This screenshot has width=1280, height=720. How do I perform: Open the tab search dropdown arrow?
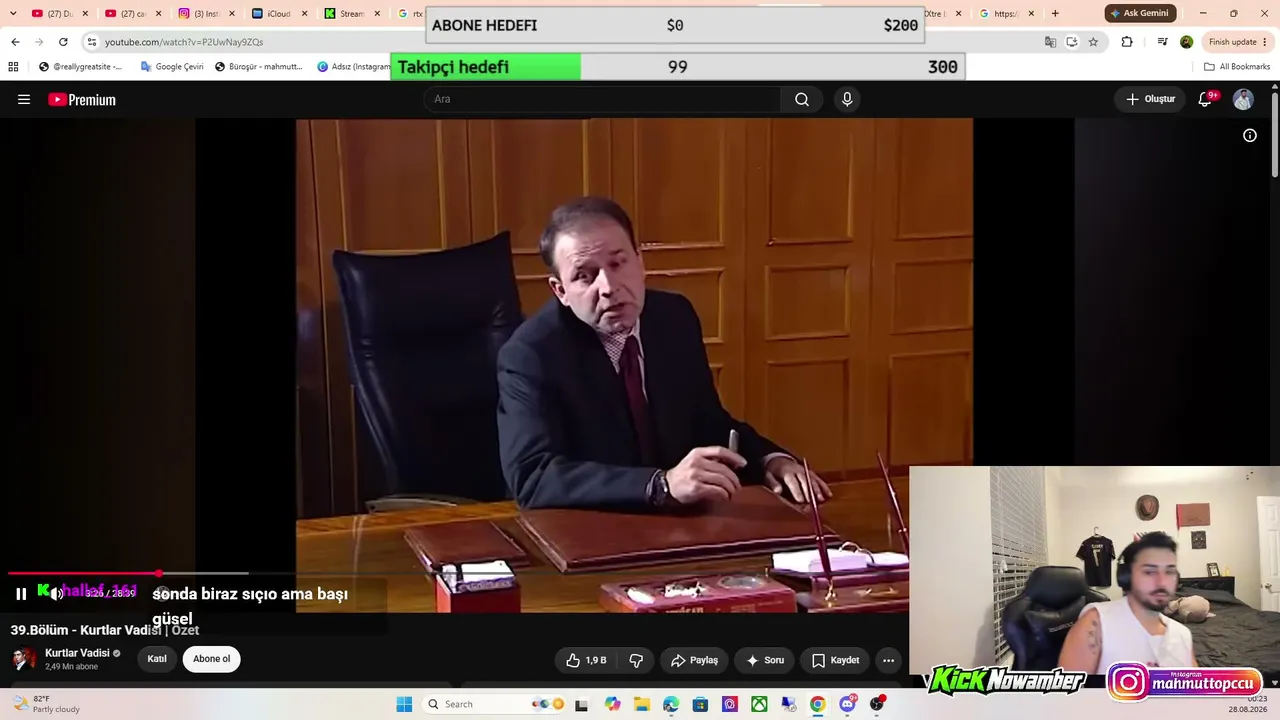click(13, 14)
